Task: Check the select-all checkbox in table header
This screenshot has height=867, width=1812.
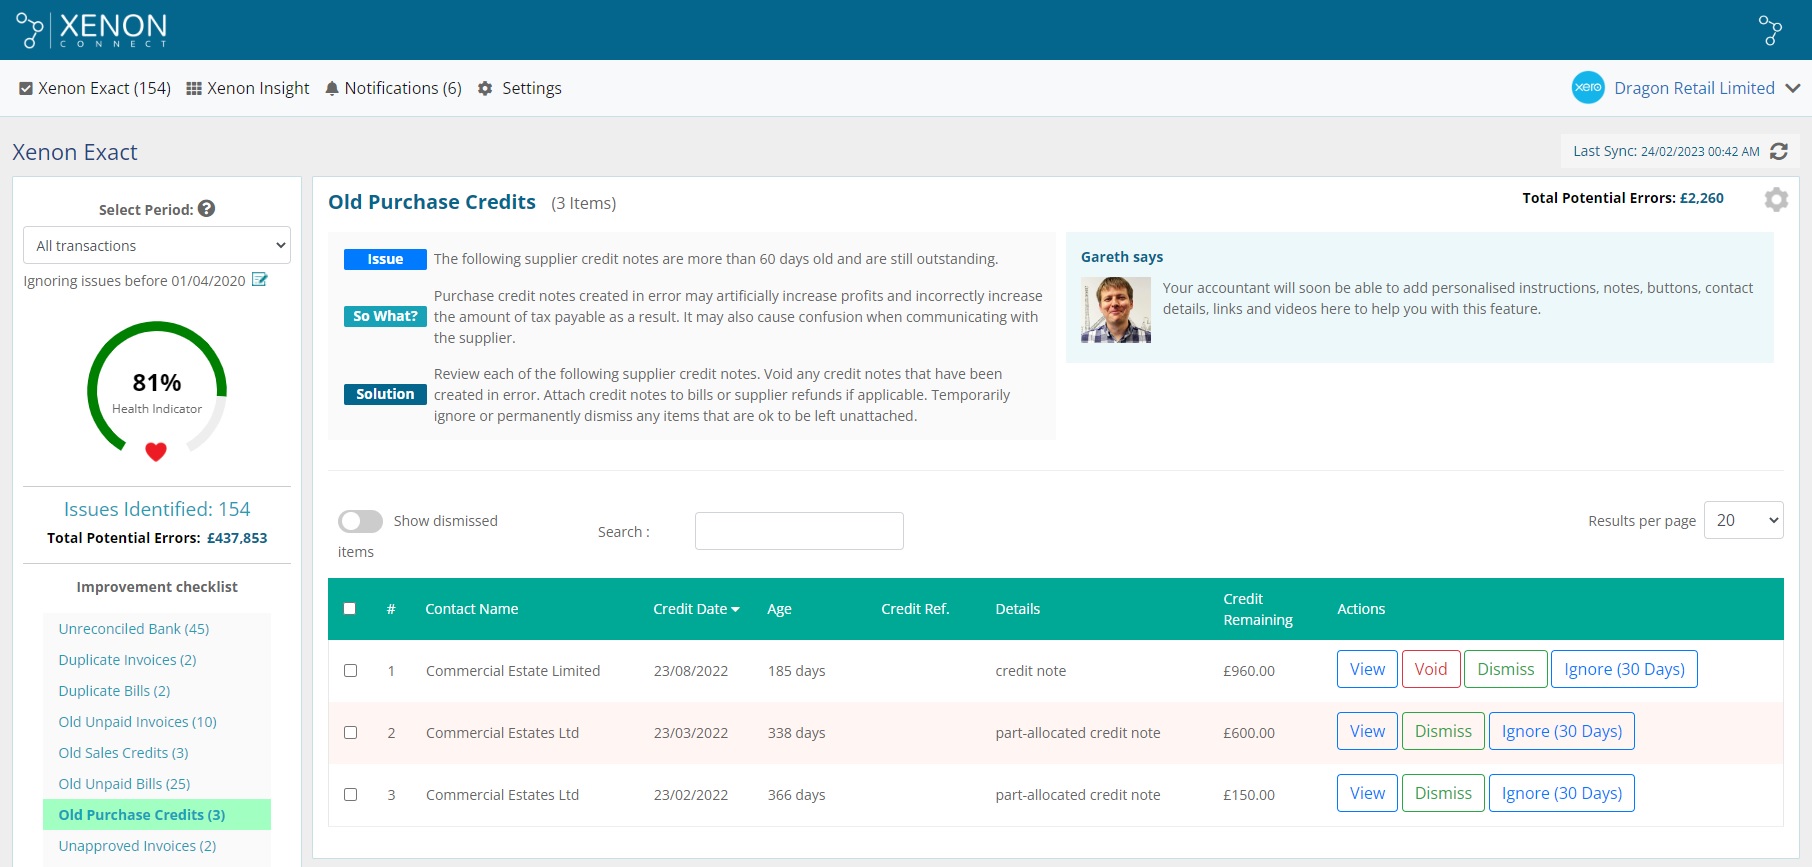Action: pos(350,609)
